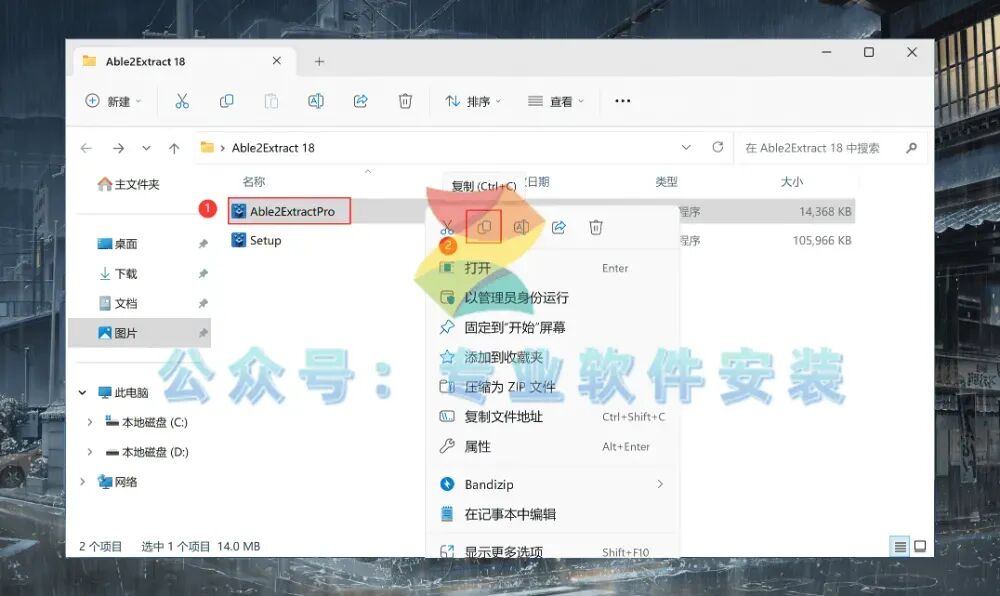Image resolution: width=1000 pixels, height=596 pixels.
Task: Sort by the 类型 column header
Action: 666,182
